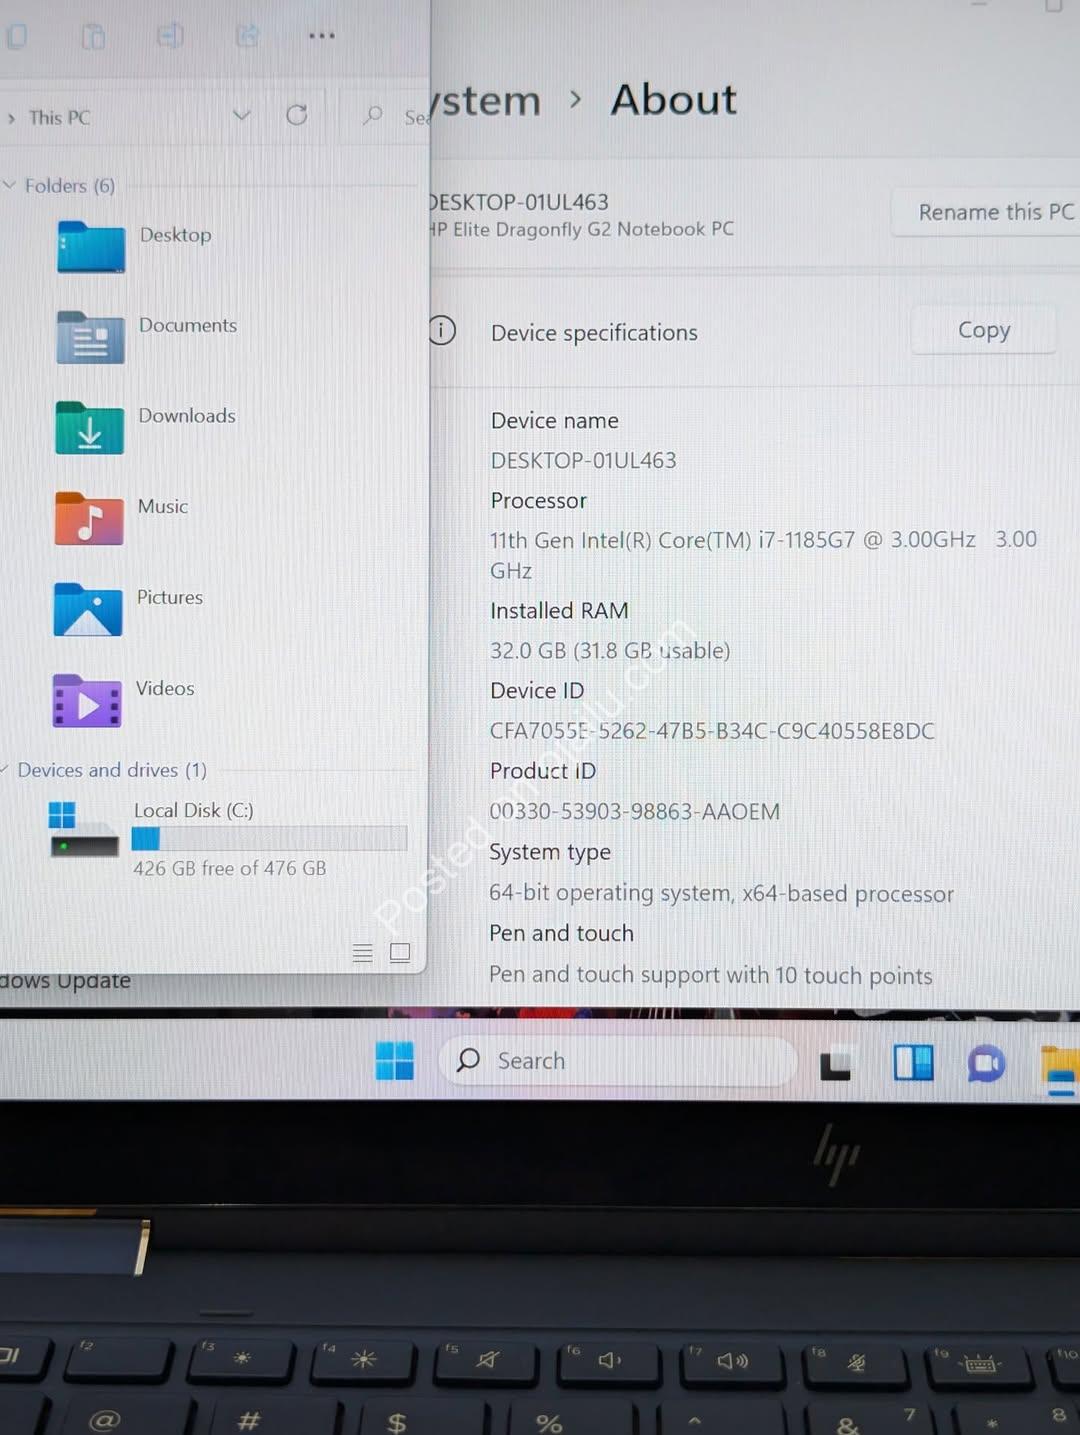
Task: Click 'HP Elite Dragonfly G2 Notebook PC' model text
Action: tap(582, 229)
